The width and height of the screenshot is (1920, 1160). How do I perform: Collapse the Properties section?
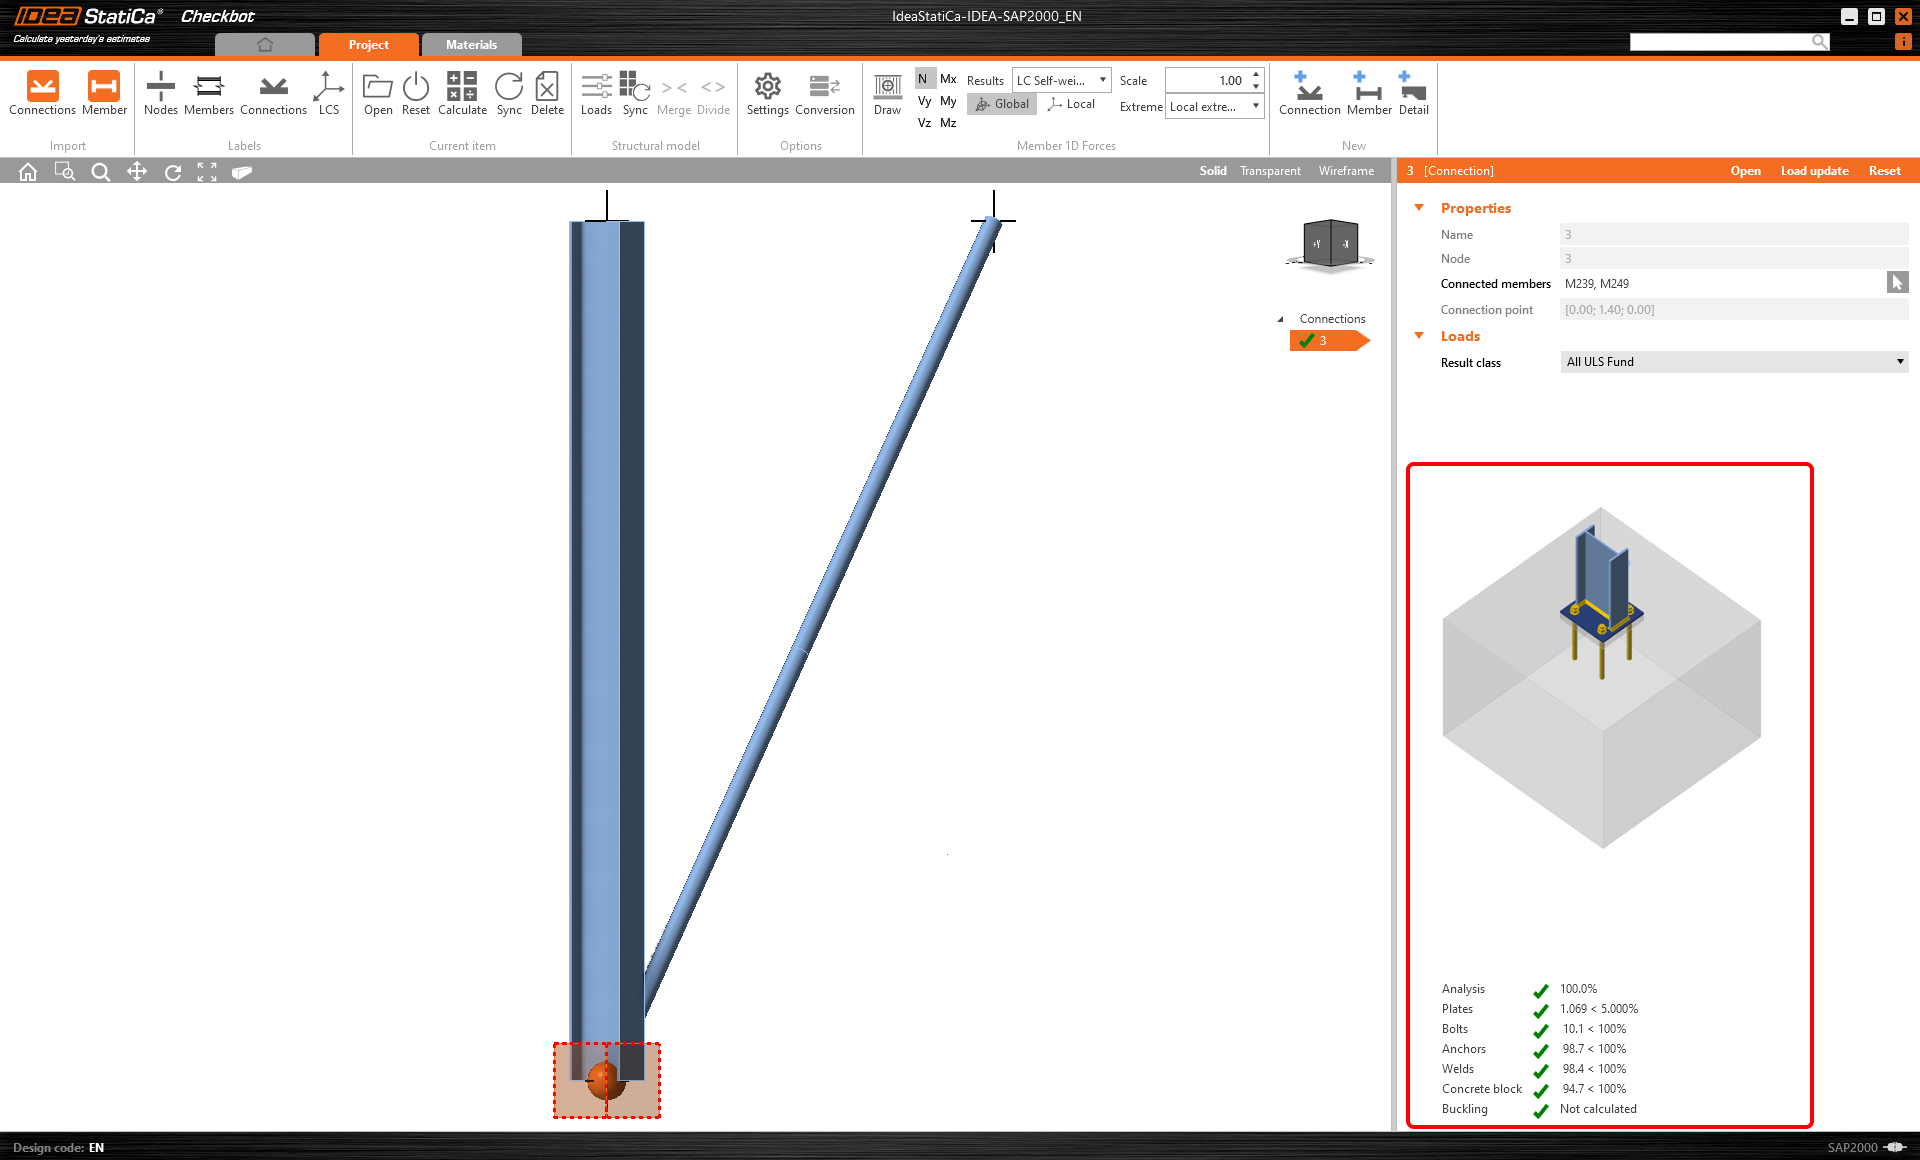(1419, 208)
